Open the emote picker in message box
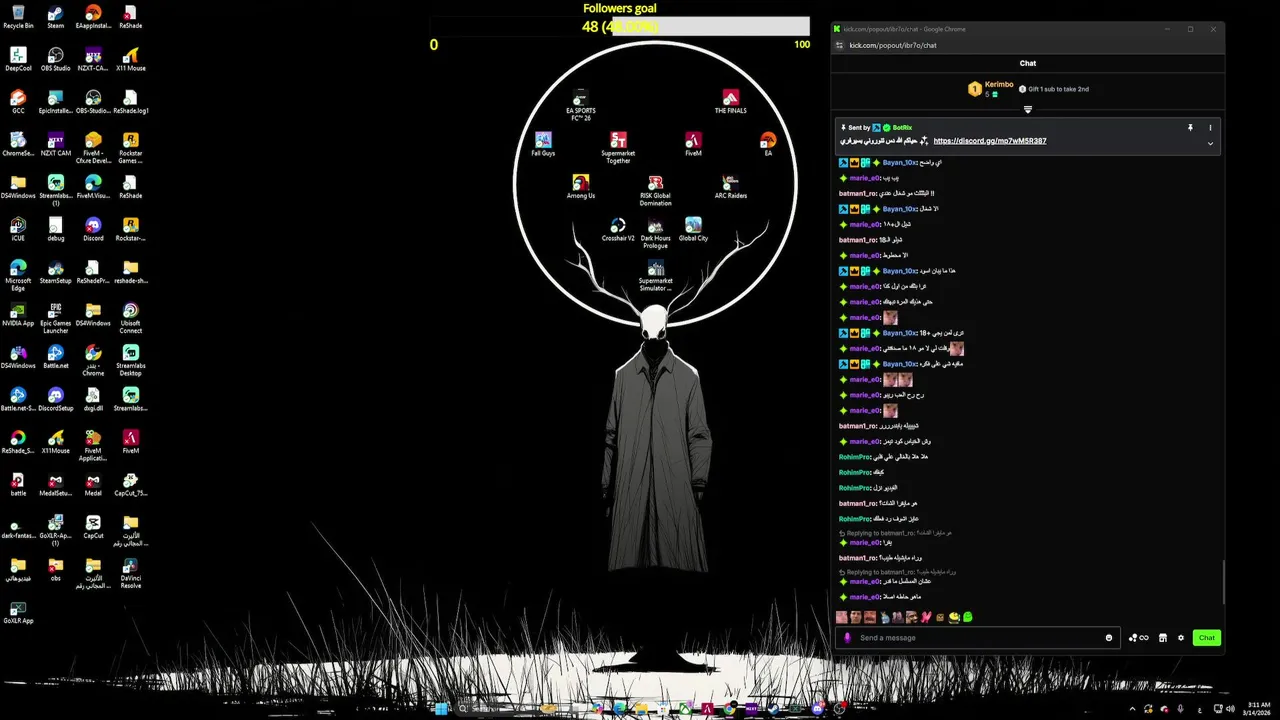Viewport: 1280px width, 720px height. [x=1109, y=638]
